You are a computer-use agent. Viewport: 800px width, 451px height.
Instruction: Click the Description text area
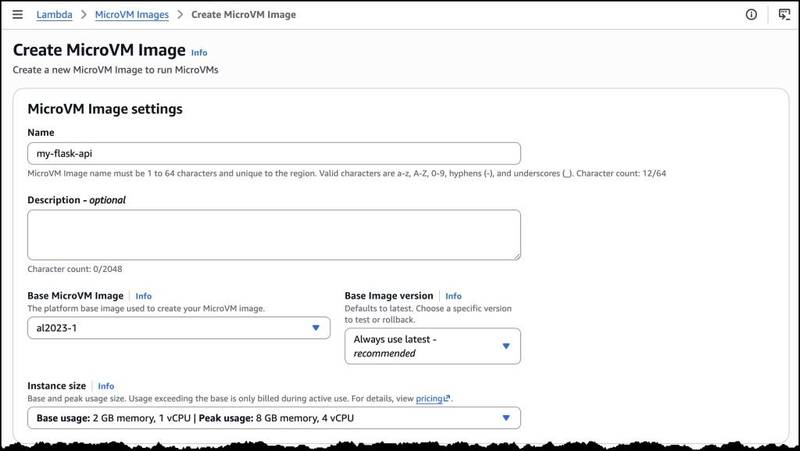tap(274, 235)
